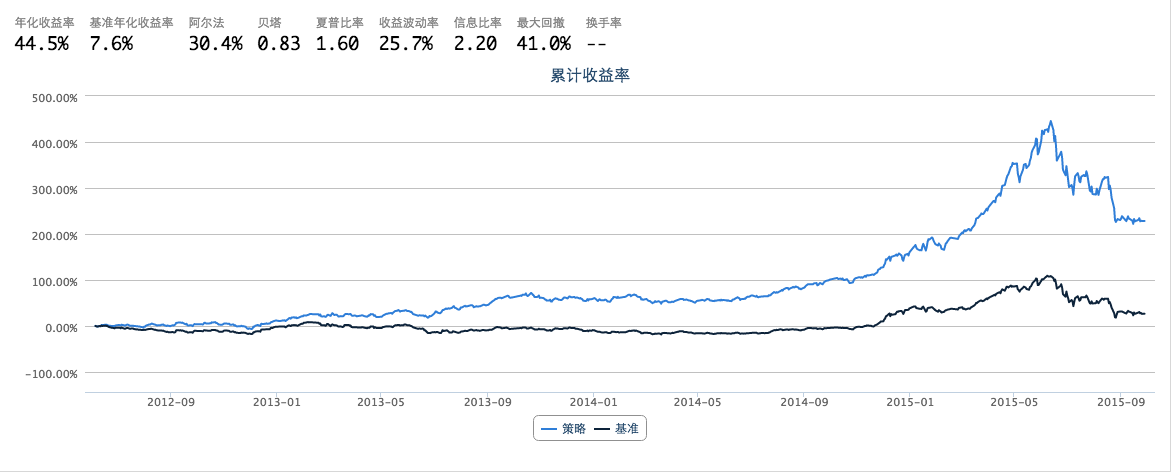Select the 信息比率 metric label

point(477,22)
